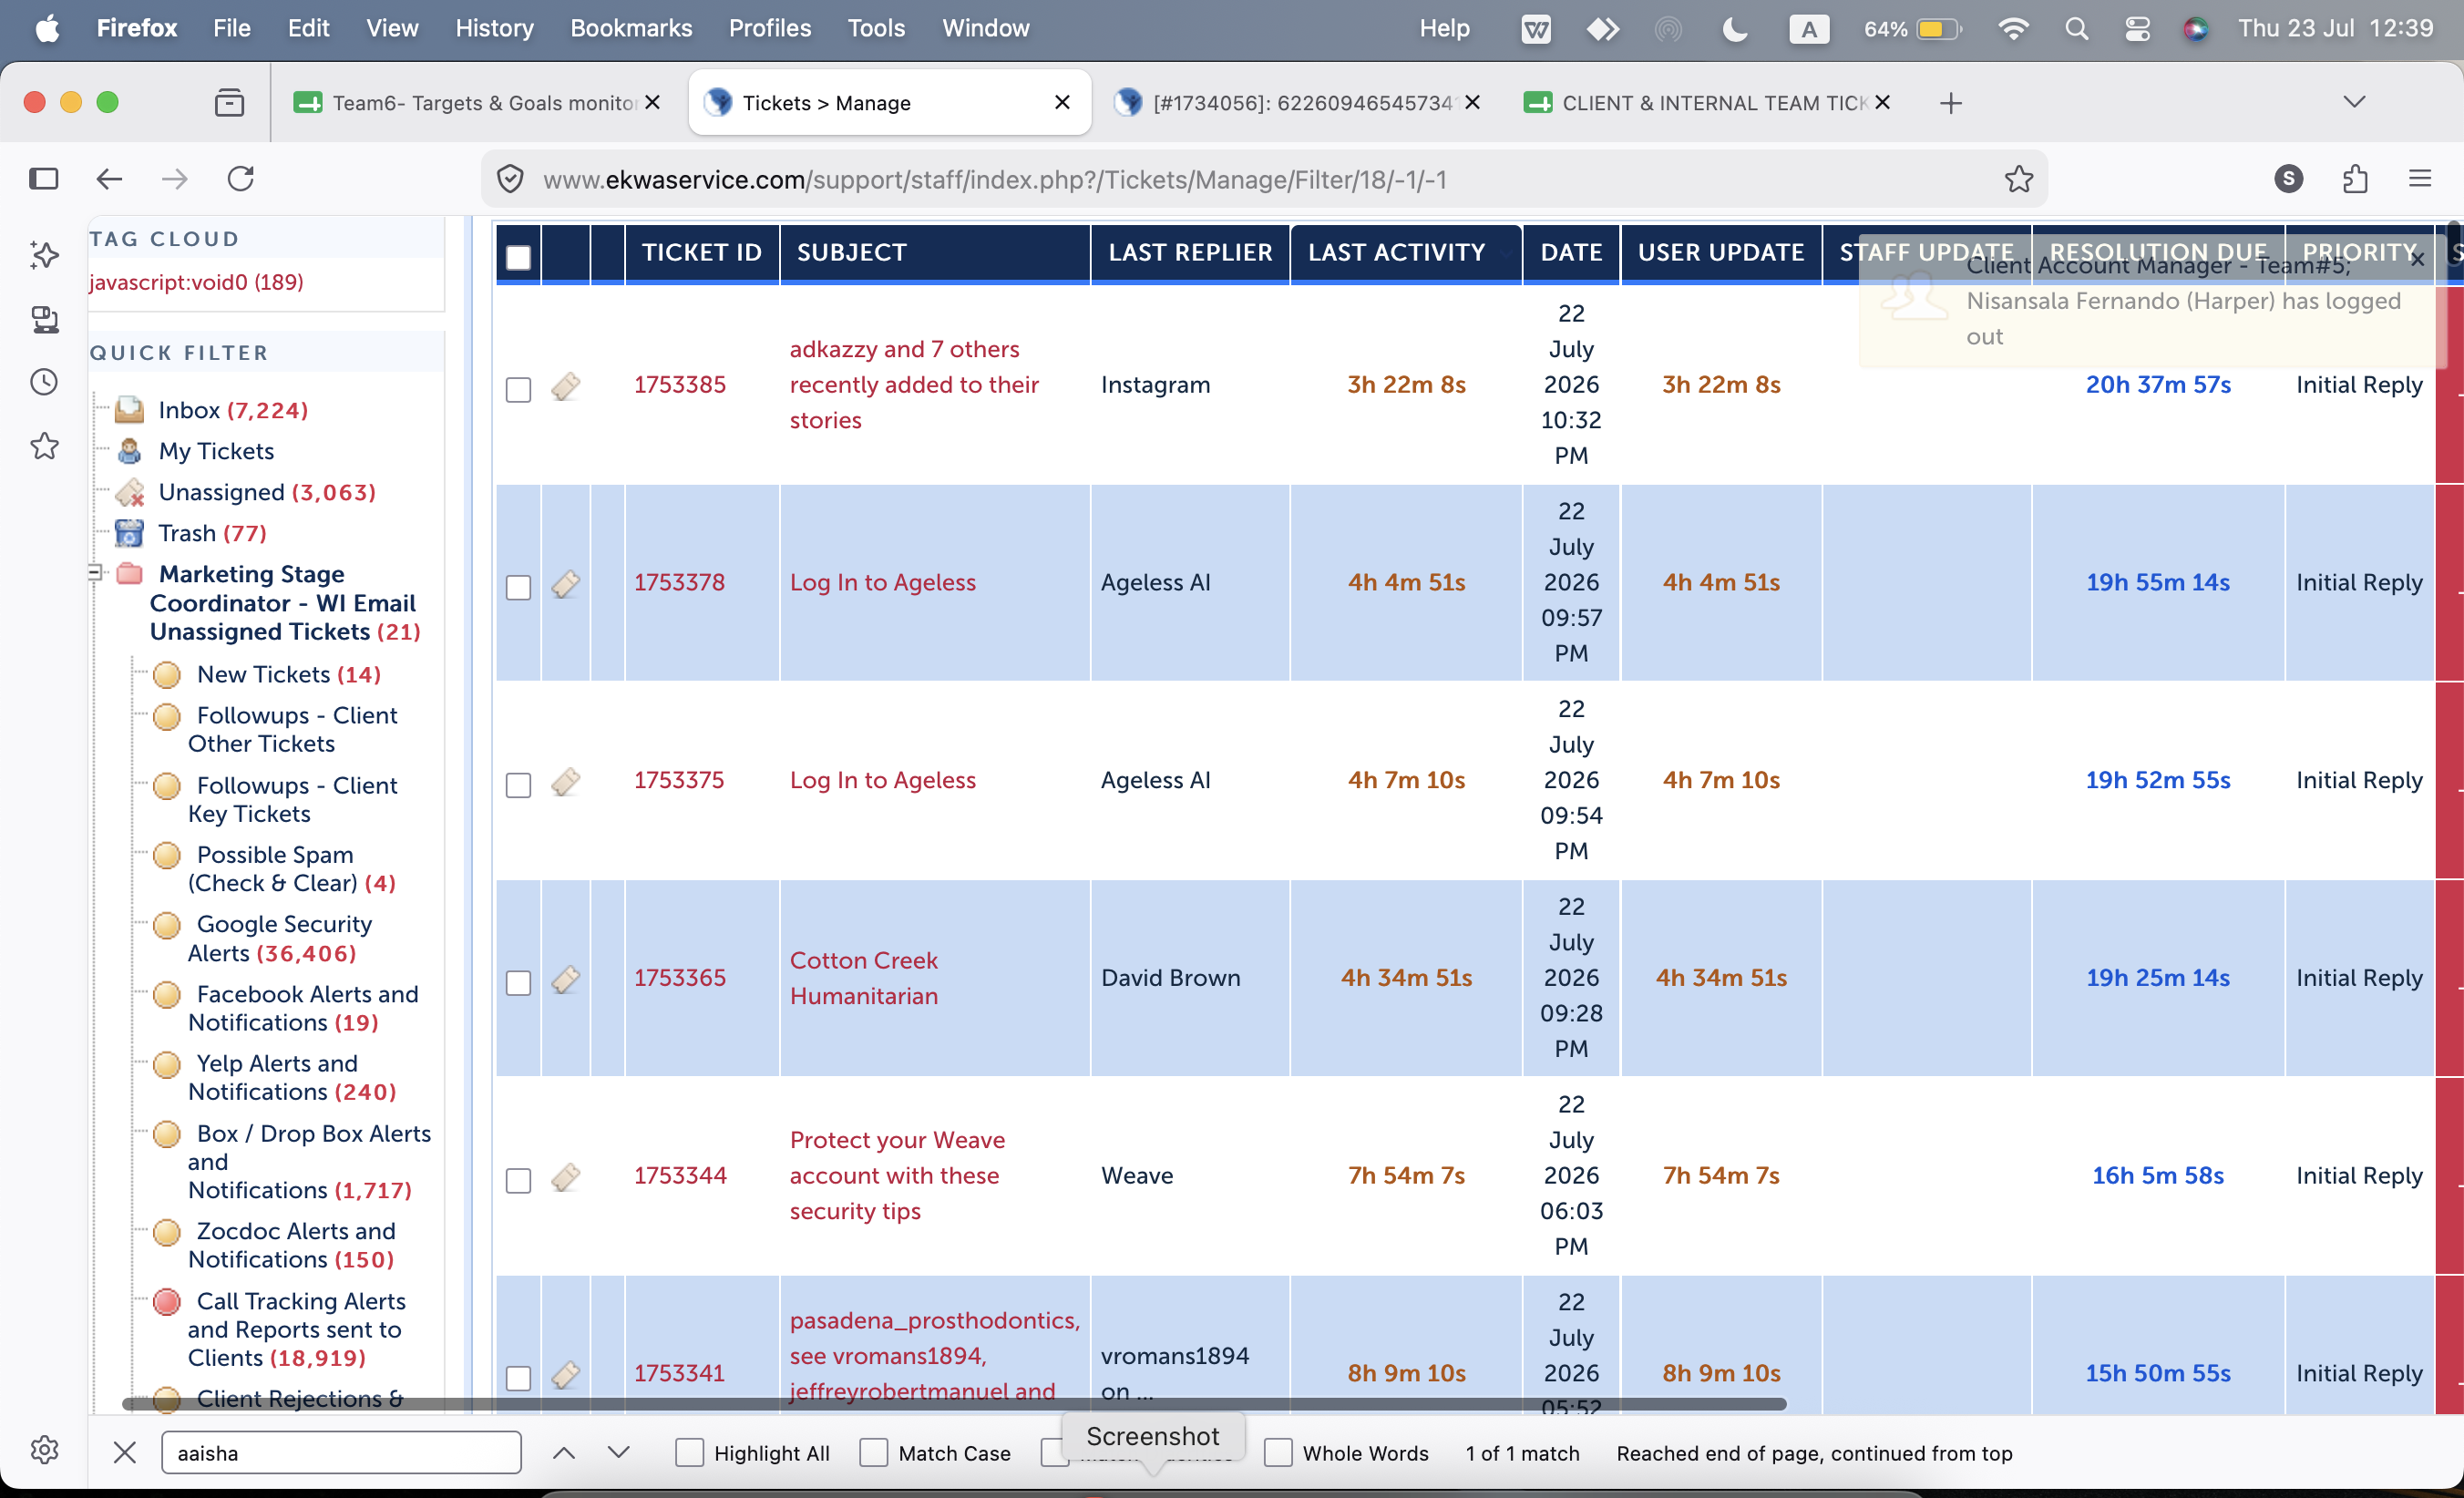Switch to Client & Internal Team Tickets tab
The width and height of the screenshot is (2464, 1498).
point(1706,103)
